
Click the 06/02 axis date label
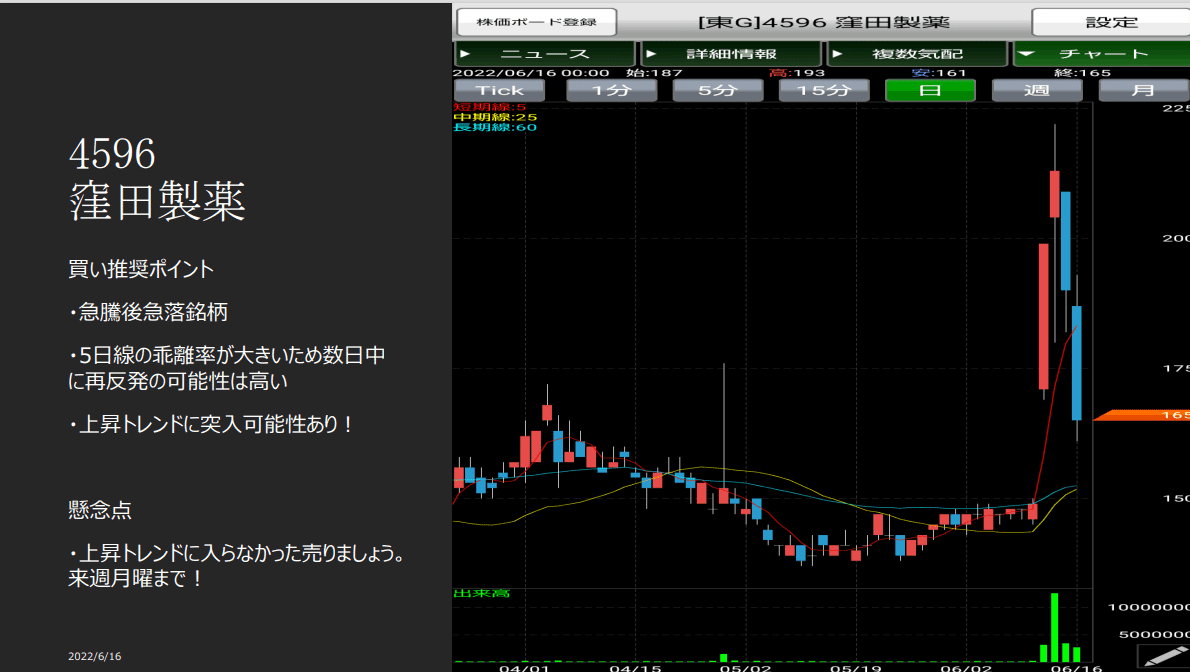point(966,667)
